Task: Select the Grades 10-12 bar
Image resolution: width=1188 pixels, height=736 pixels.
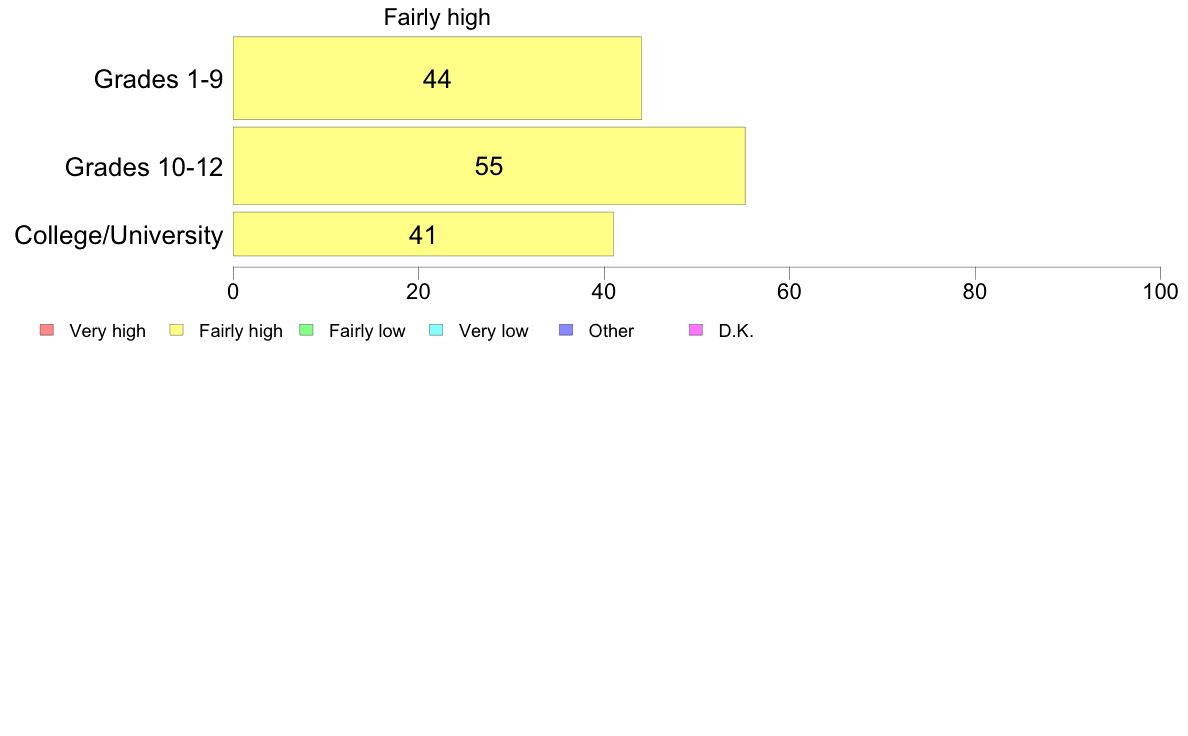Action: point(489,166)
